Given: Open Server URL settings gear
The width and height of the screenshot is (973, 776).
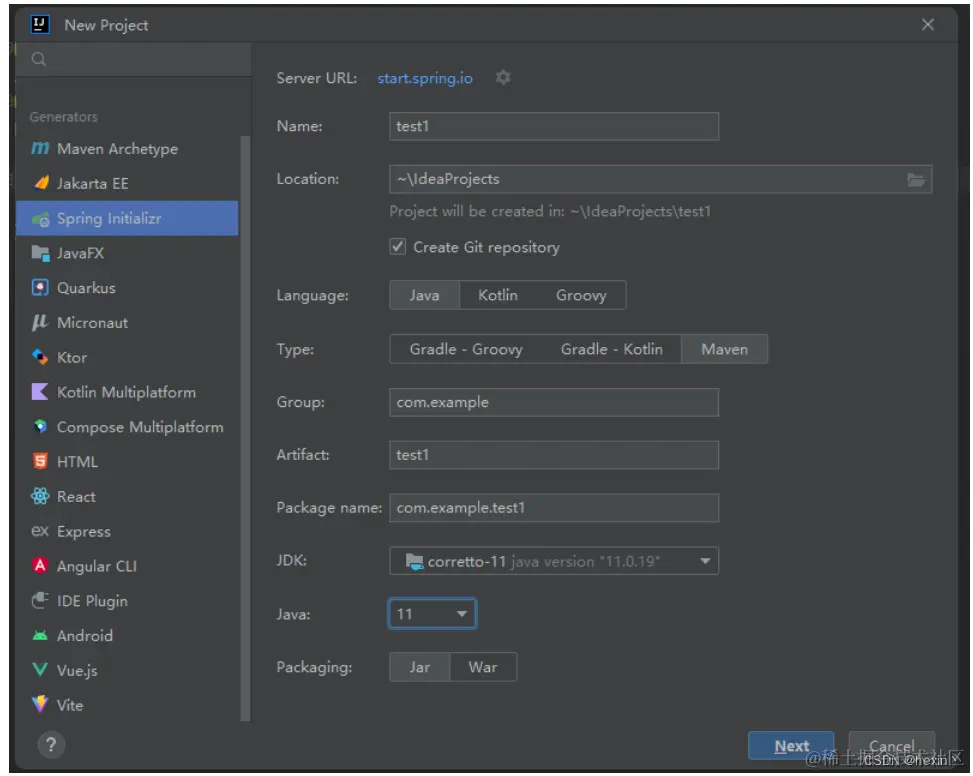Looking at the screenshot, I should point(503,78).
